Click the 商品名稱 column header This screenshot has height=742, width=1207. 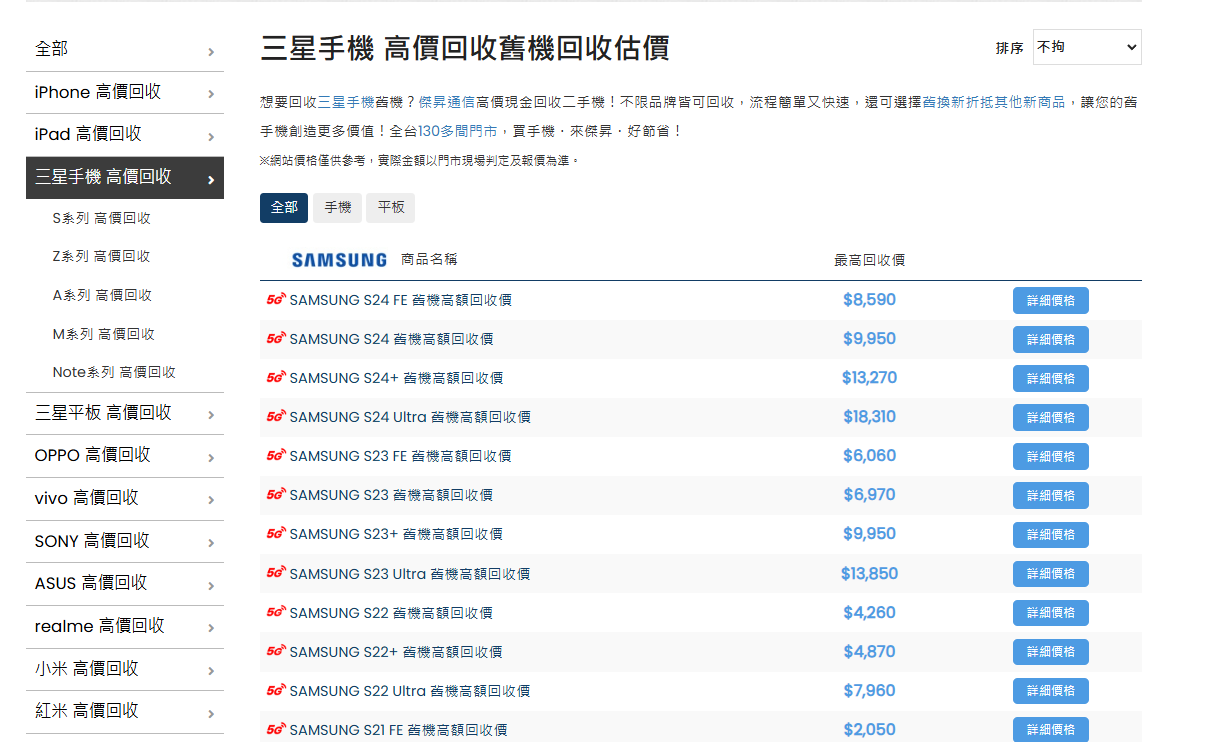click(429, 259)
